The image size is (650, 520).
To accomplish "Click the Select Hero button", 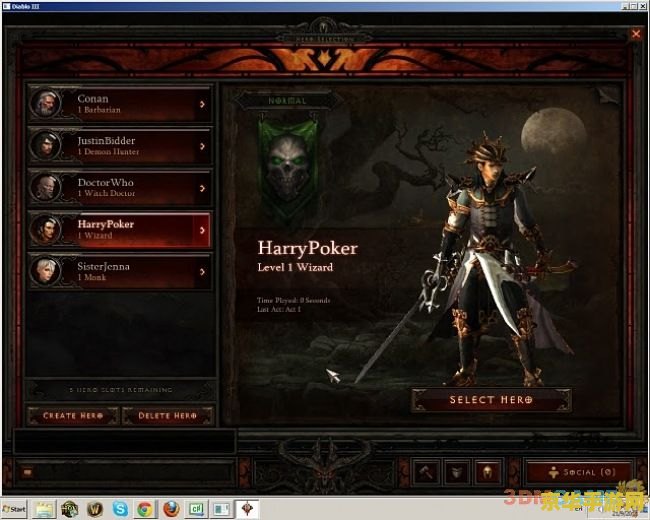I will tap(491, 400).
